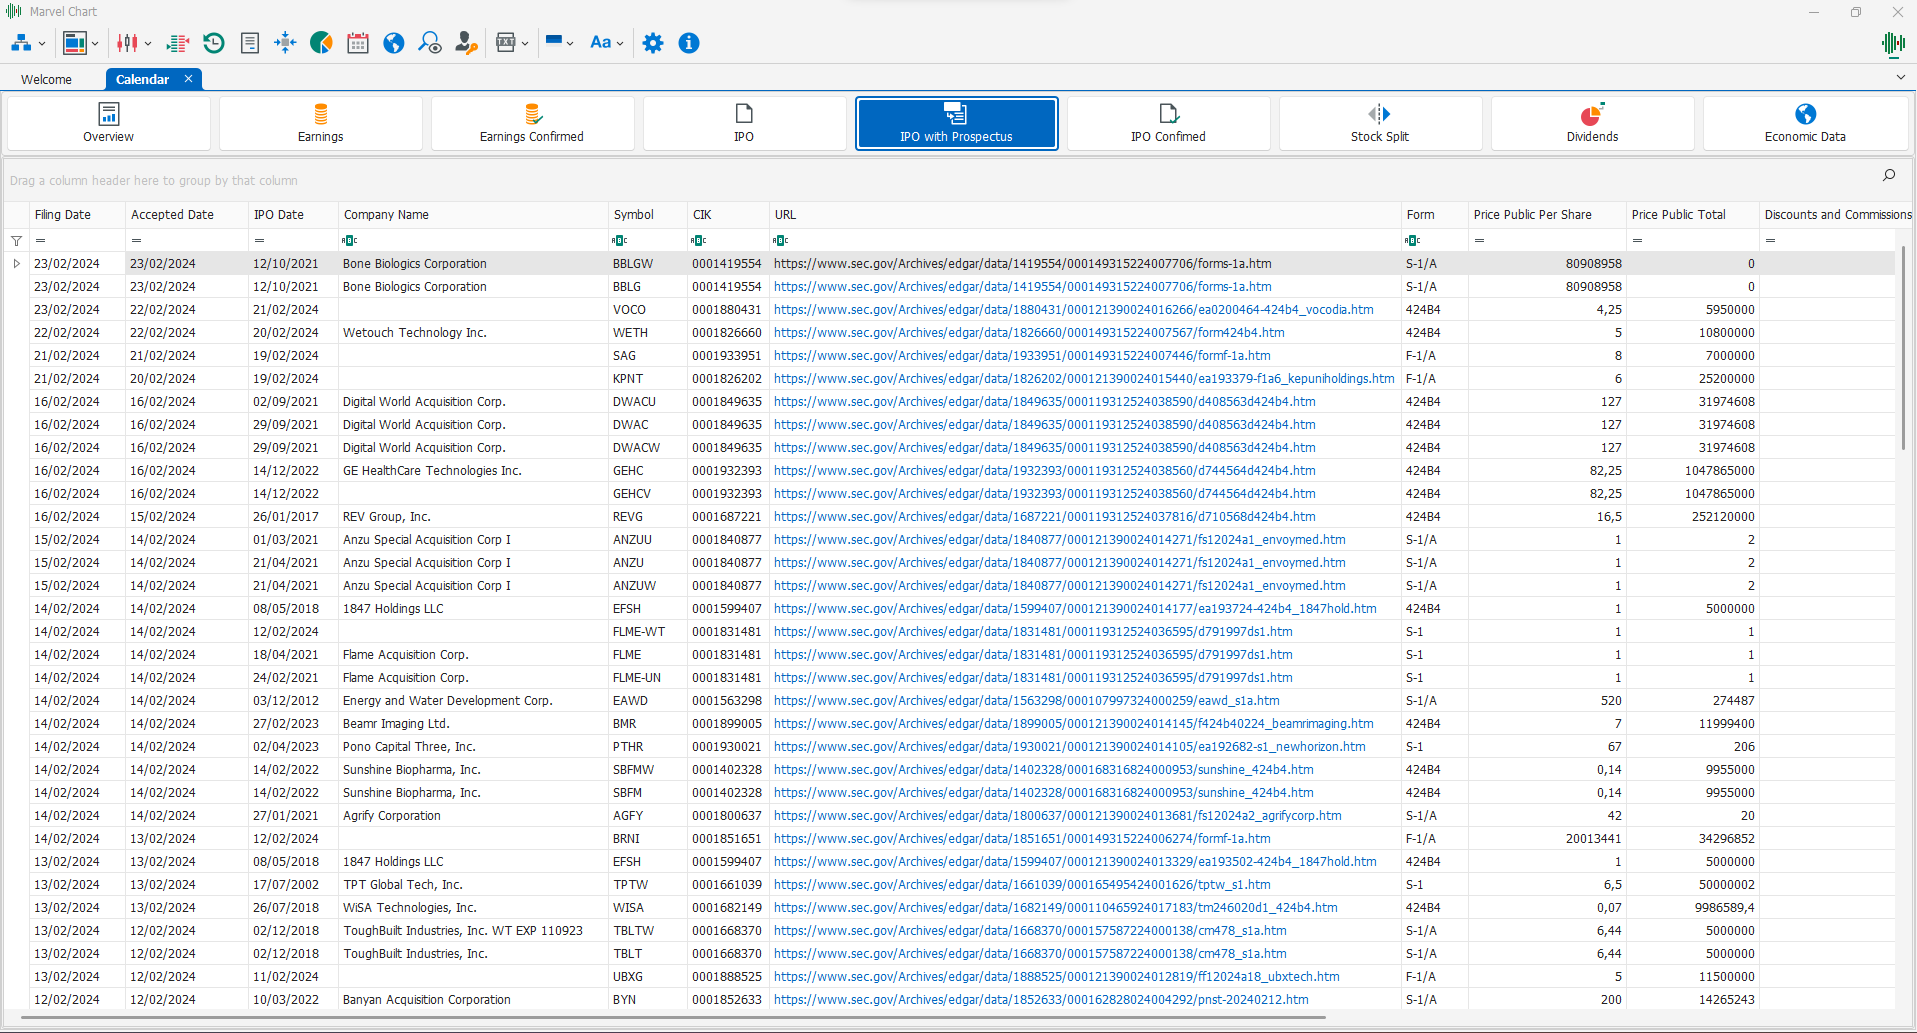Open Company Name filter operator selector
The height and width of the screenshot is (1033, 1917).
(349, 241)
